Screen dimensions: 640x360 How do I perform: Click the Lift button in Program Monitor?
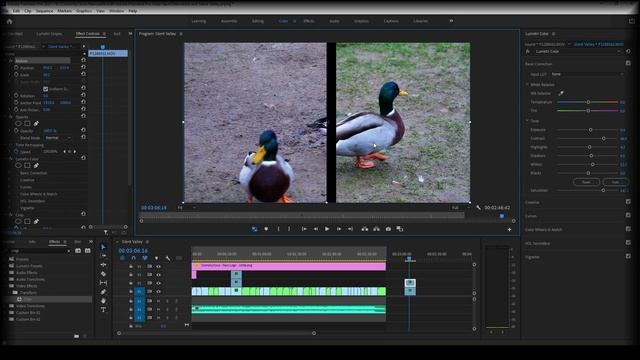[364, 229]
